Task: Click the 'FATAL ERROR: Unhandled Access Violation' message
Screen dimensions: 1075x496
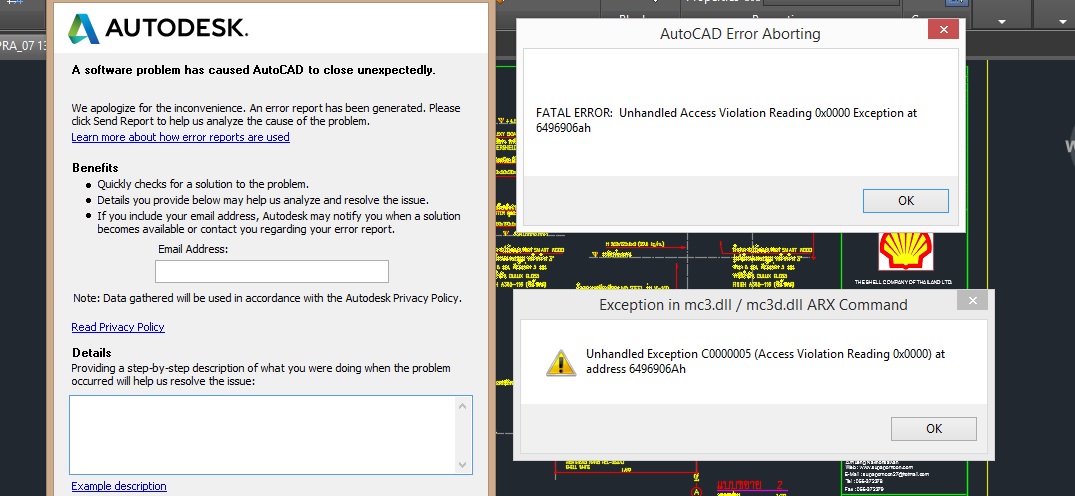Action: (726, 120)
